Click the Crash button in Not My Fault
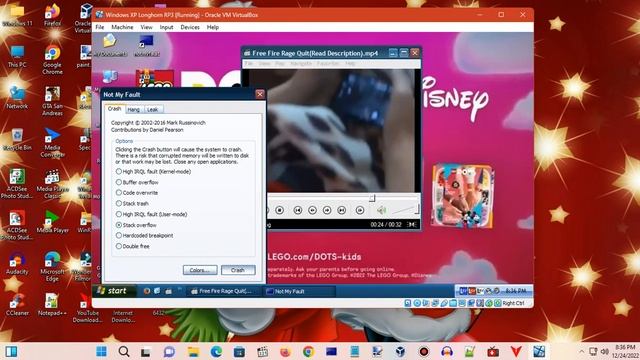 (238, 270)
